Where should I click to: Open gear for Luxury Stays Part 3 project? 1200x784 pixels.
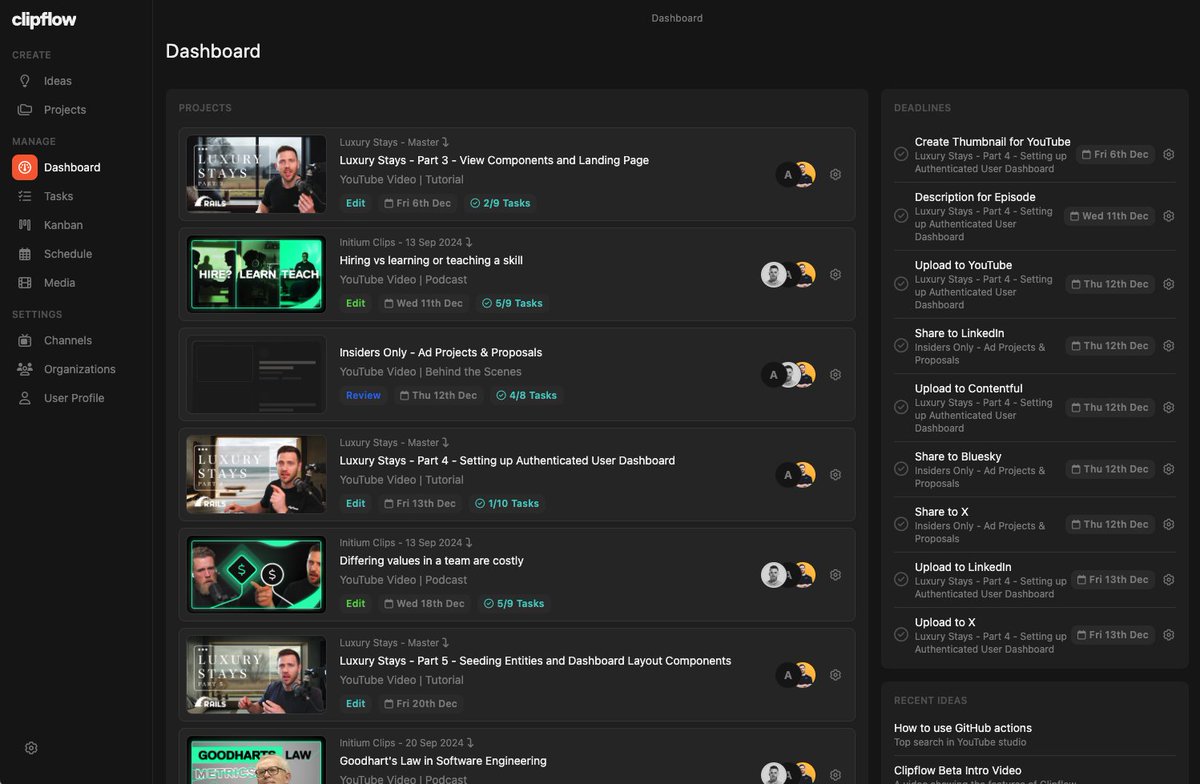tap(836, 174)
